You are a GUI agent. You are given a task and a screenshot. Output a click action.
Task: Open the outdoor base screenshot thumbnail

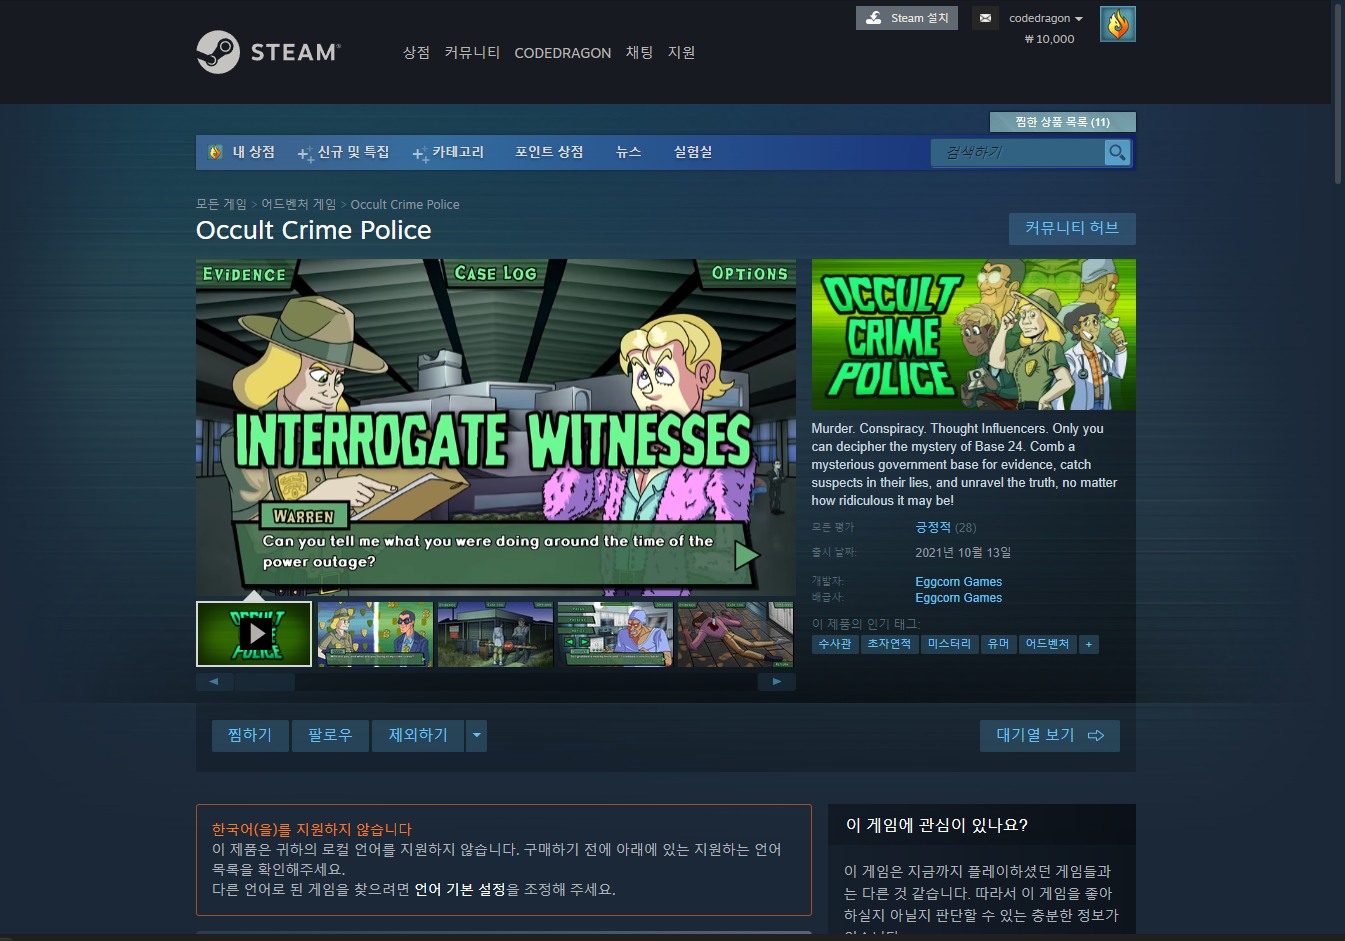495,634
